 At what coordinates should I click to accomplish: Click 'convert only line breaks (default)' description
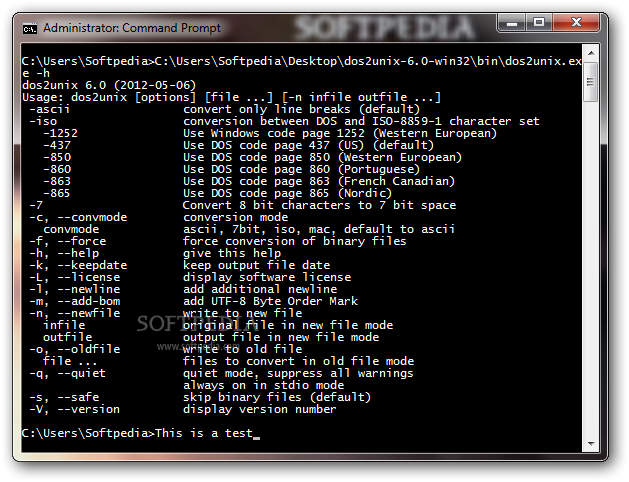(301, 109)
